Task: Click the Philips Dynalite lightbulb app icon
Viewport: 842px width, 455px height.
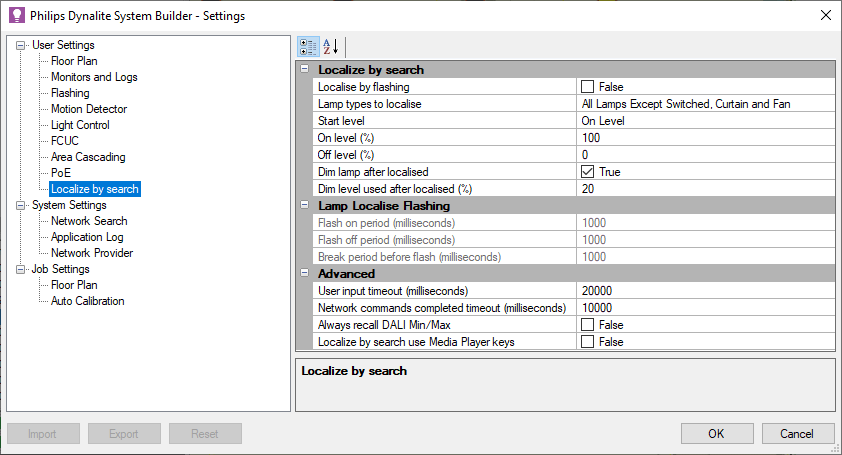Action: point(17,15)
